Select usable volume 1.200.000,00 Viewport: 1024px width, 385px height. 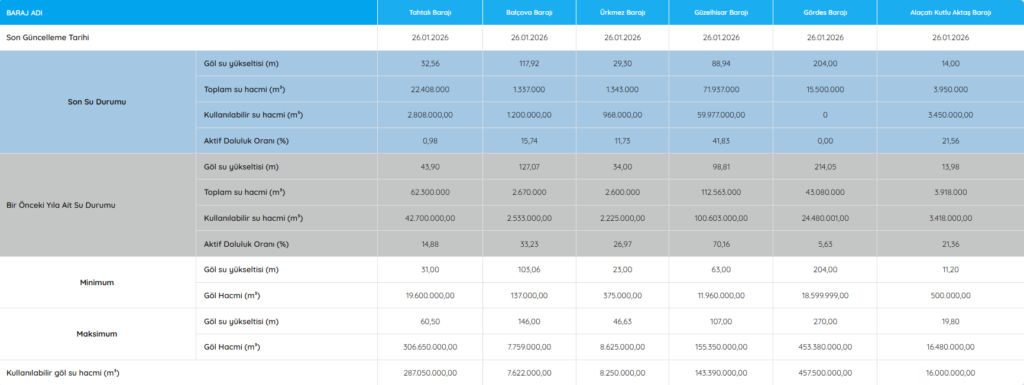tap(529, 116)
